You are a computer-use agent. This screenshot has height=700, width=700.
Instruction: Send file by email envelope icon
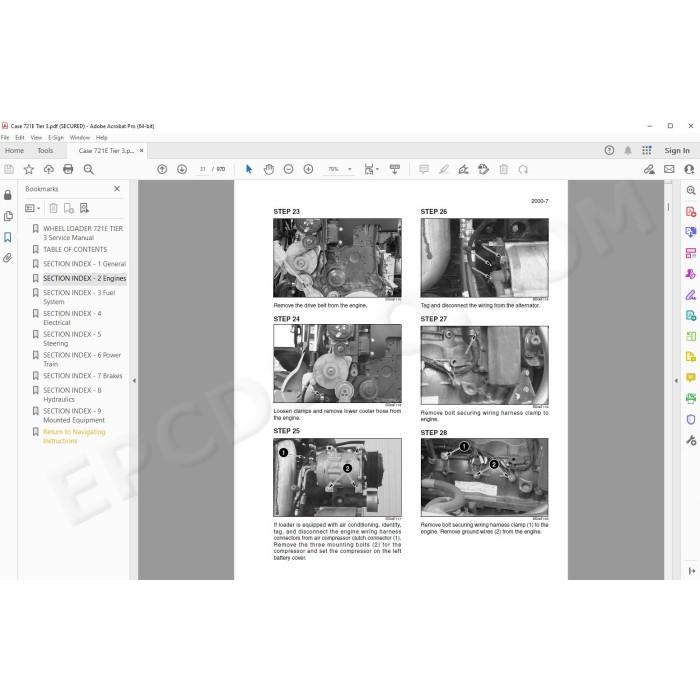[669, 169]
